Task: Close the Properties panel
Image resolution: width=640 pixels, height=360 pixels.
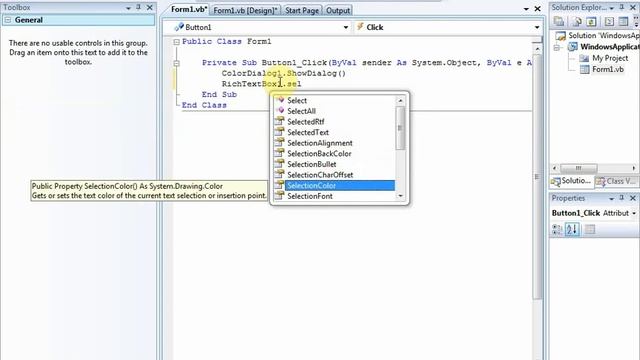Action: (633, 198)
